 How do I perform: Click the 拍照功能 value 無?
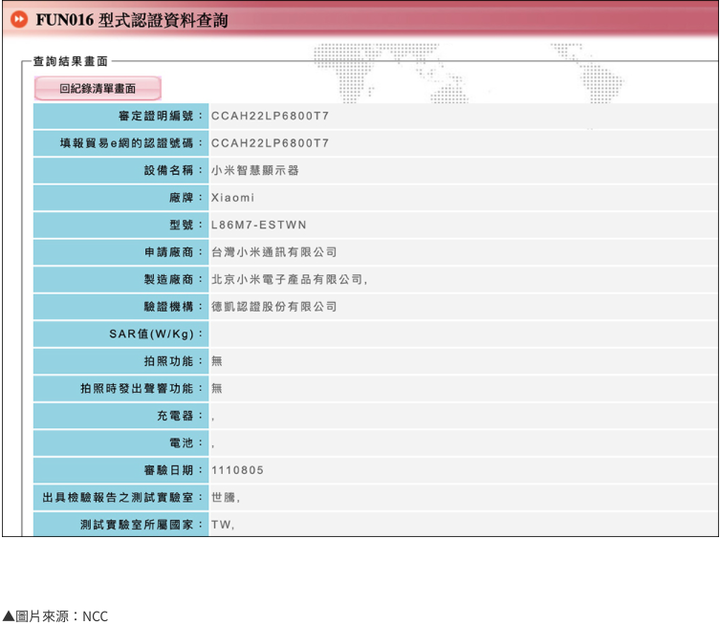click(x=217, y=361)
